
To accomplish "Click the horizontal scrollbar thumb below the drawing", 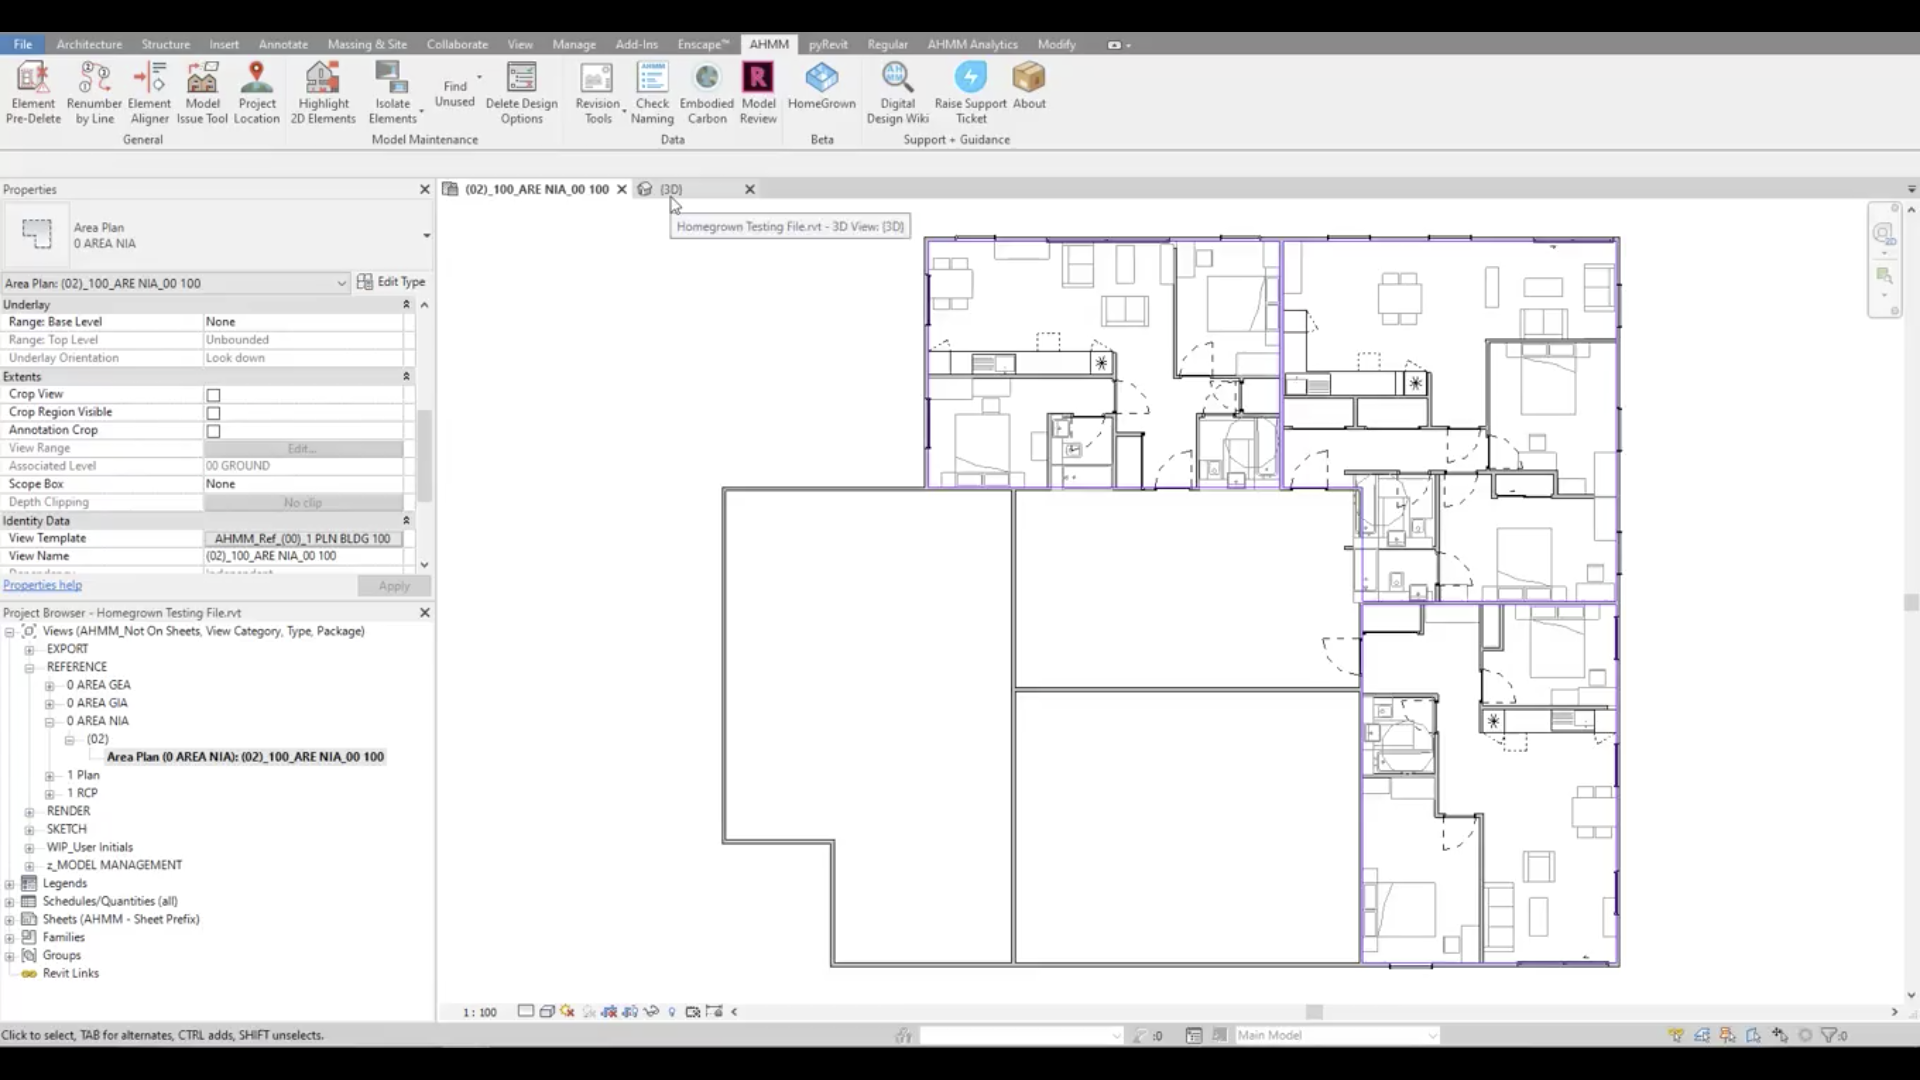I will click(1314, 1012).
